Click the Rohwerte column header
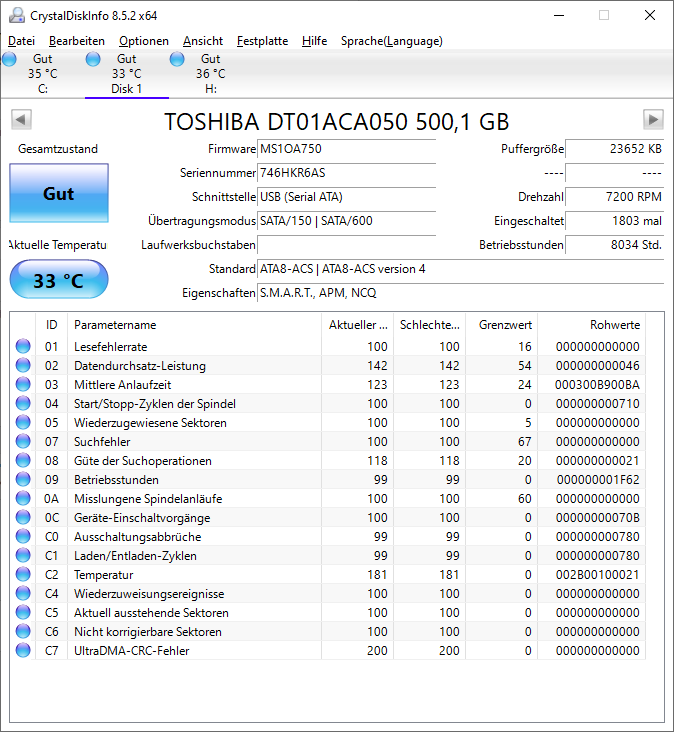Viewport: 674px width, 732px height. tap(591, 325)
